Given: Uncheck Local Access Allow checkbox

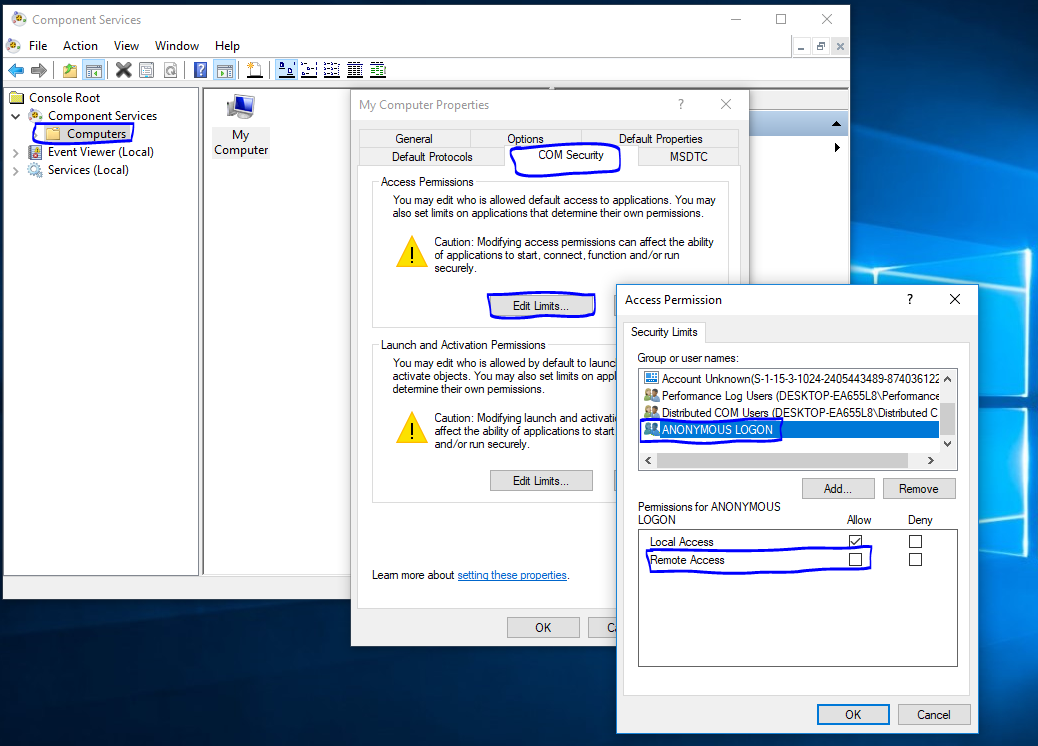Looking at the screenshot, I should 855,541.
